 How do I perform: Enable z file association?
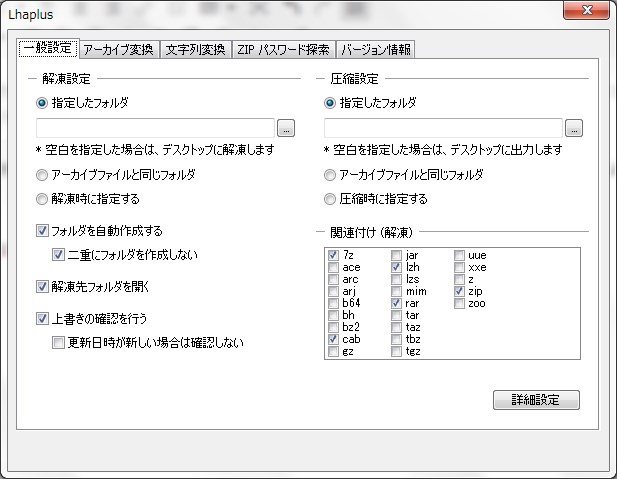[459, 279]
